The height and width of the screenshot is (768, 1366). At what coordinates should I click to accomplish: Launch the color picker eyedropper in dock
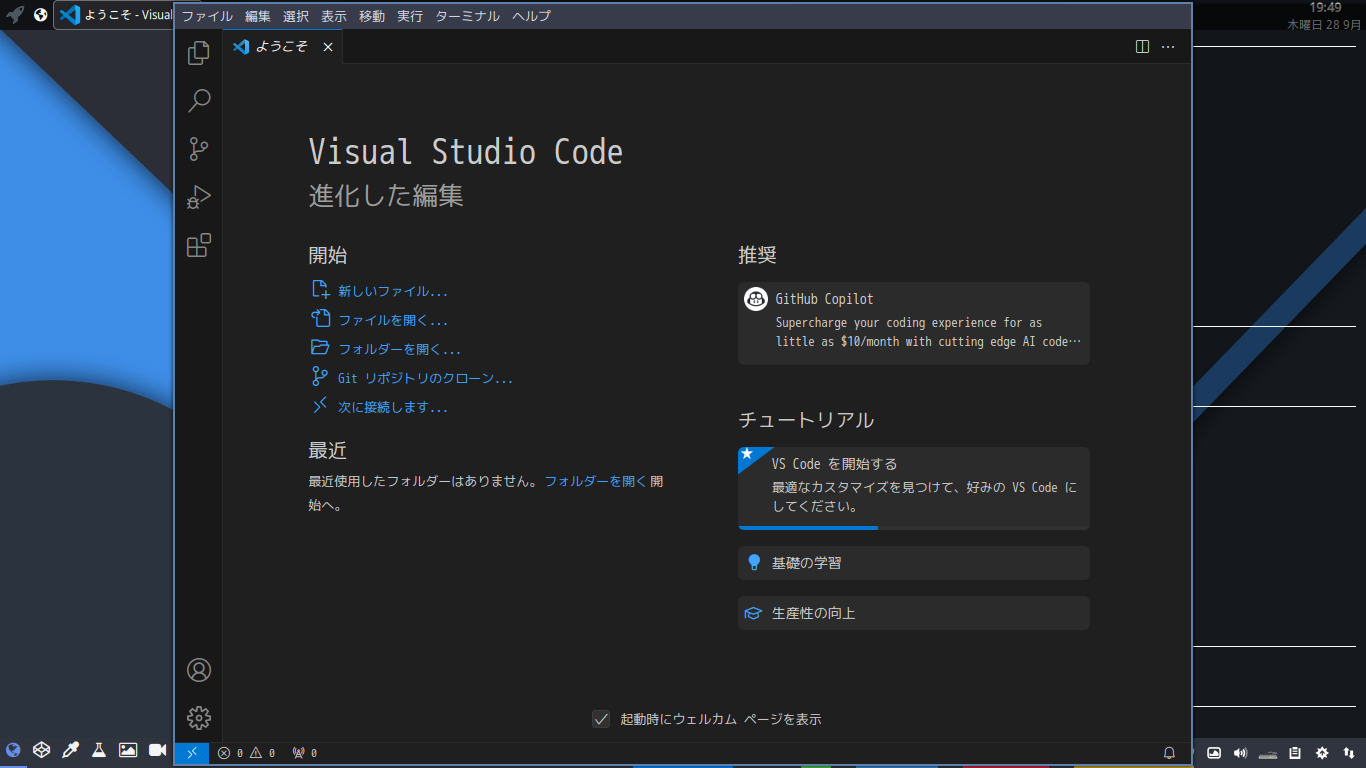tap(70, 750)
